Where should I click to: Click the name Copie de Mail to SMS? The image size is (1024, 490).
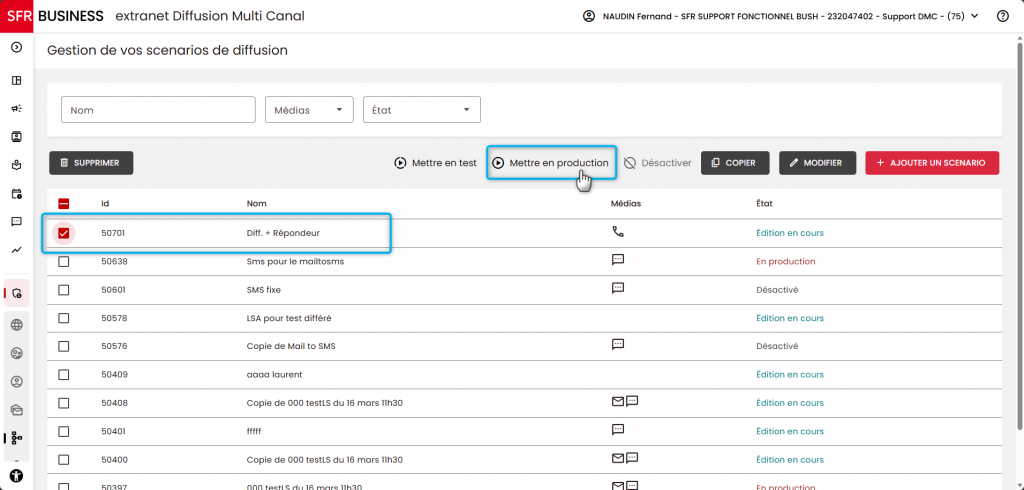(291, 346)
